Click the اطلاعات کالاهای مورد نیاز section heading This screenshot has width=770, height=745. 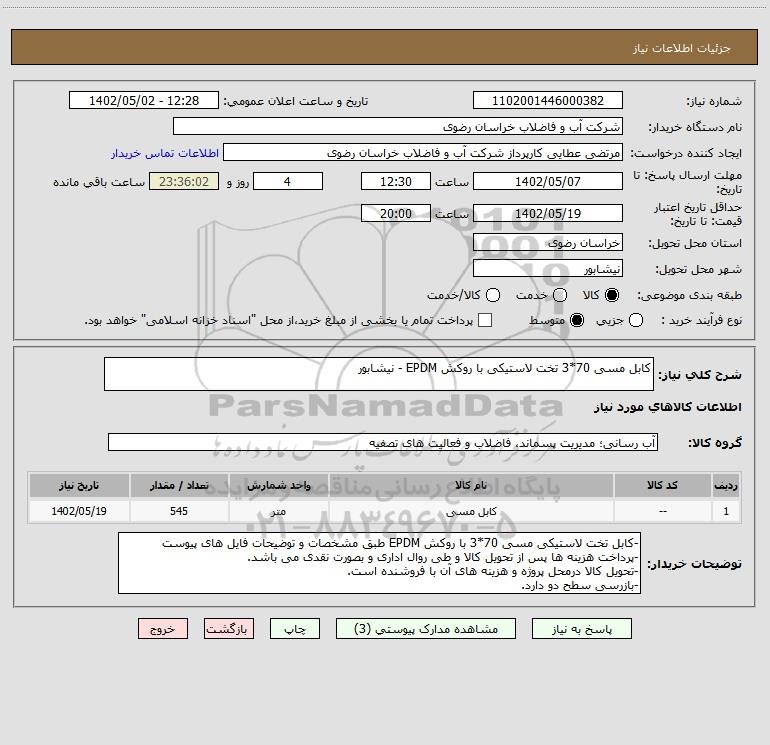coord(668,407)
